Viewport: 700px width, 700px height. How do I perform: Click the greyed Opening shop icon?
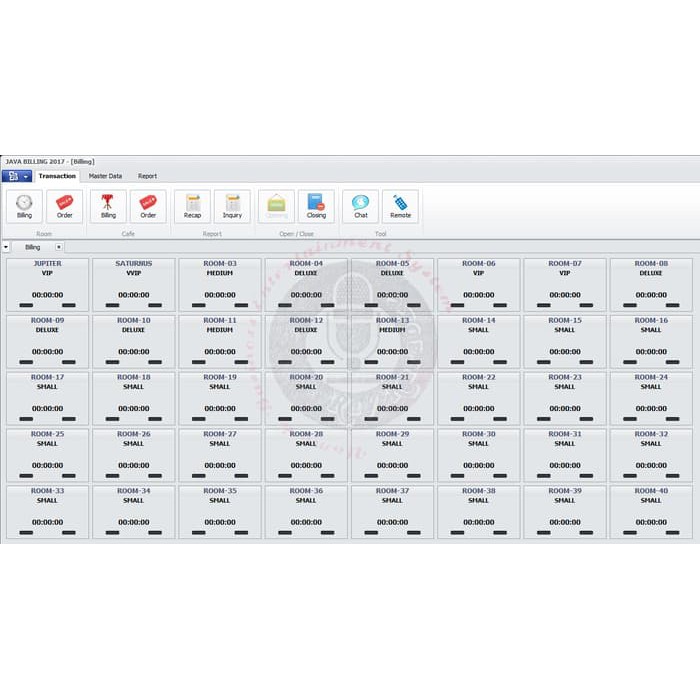(x=276, y=206)
